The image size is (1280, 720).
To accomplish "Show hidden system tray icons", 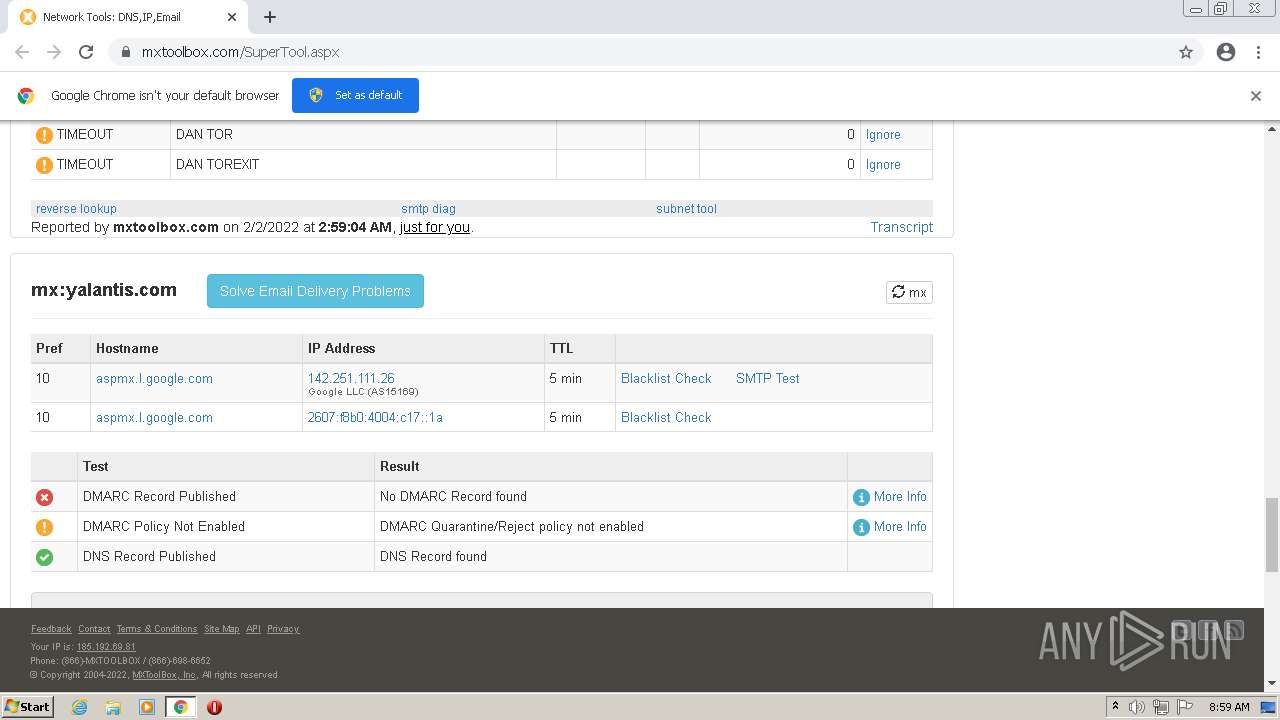I will point(1115,707).
